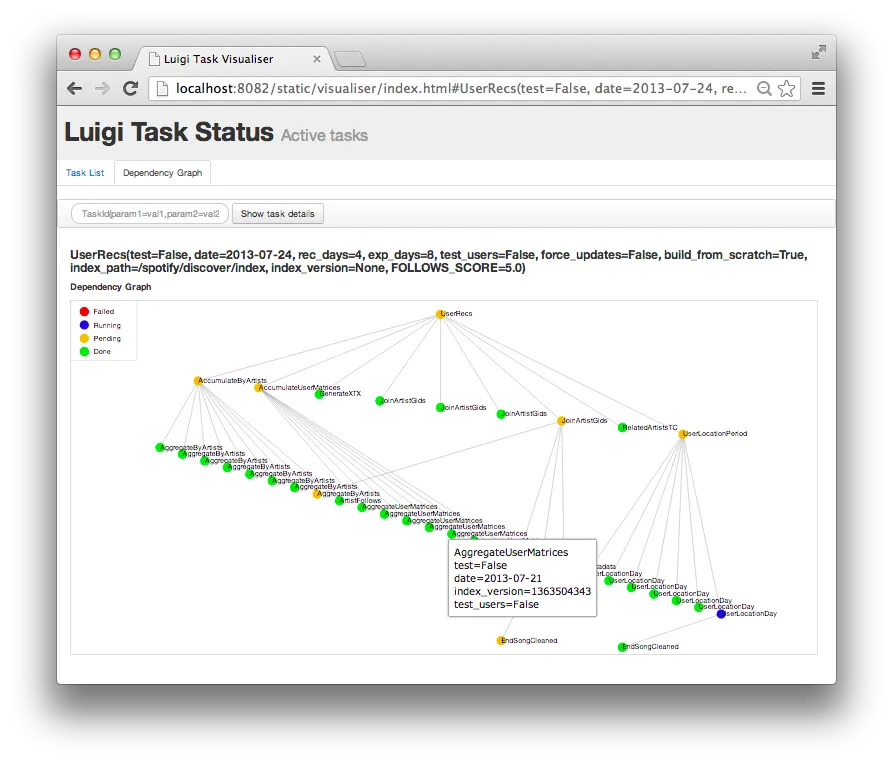The image size is (893, 763).
Task: Click the index_version=1363504343 tooltip text
Action: pyautogui.click(x=522, y=591)
